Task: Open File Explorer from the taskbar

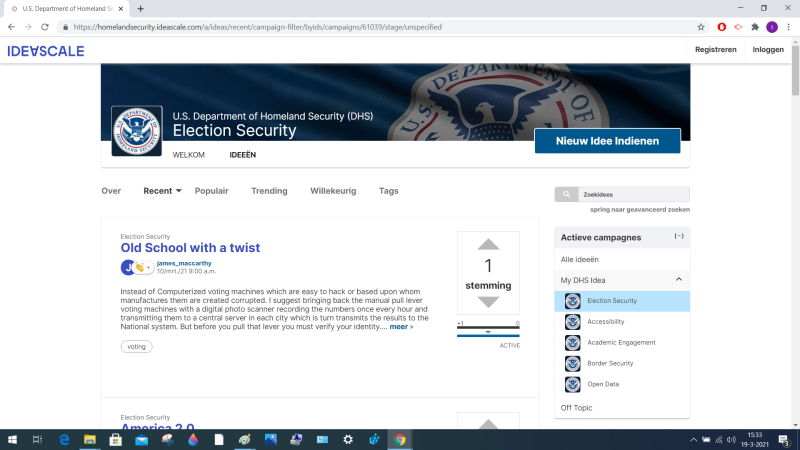Action: [90, 439]
